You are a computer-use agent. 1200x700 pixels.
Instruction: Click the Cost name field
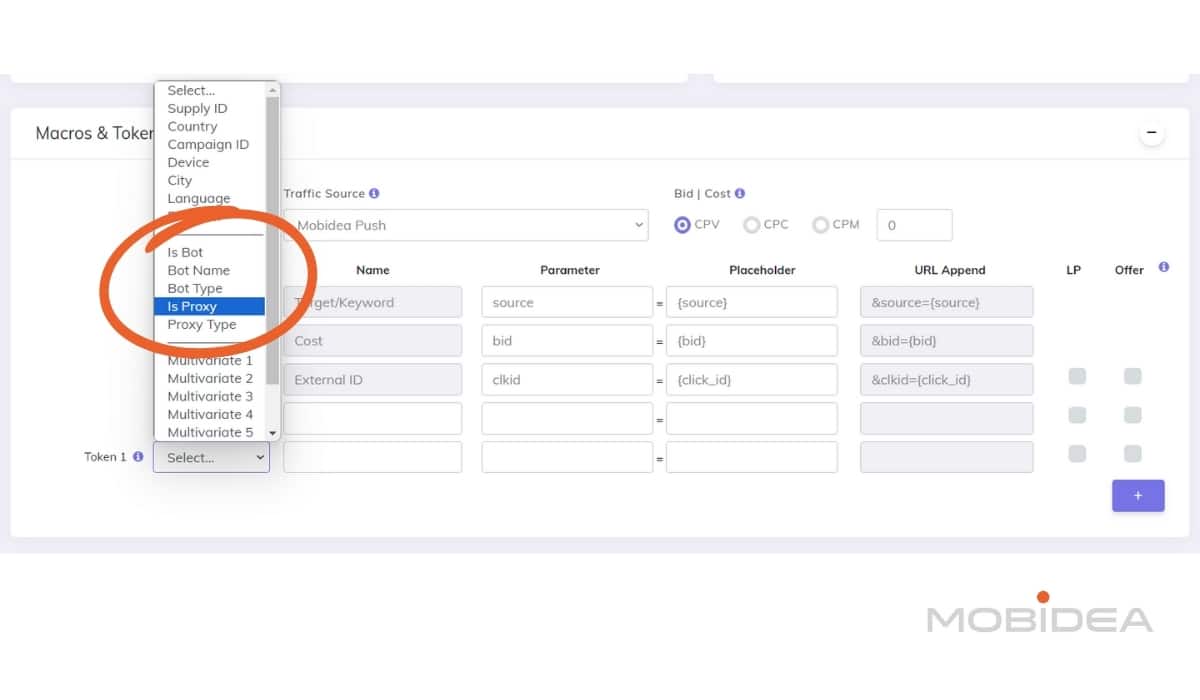(x=373, y=341)
